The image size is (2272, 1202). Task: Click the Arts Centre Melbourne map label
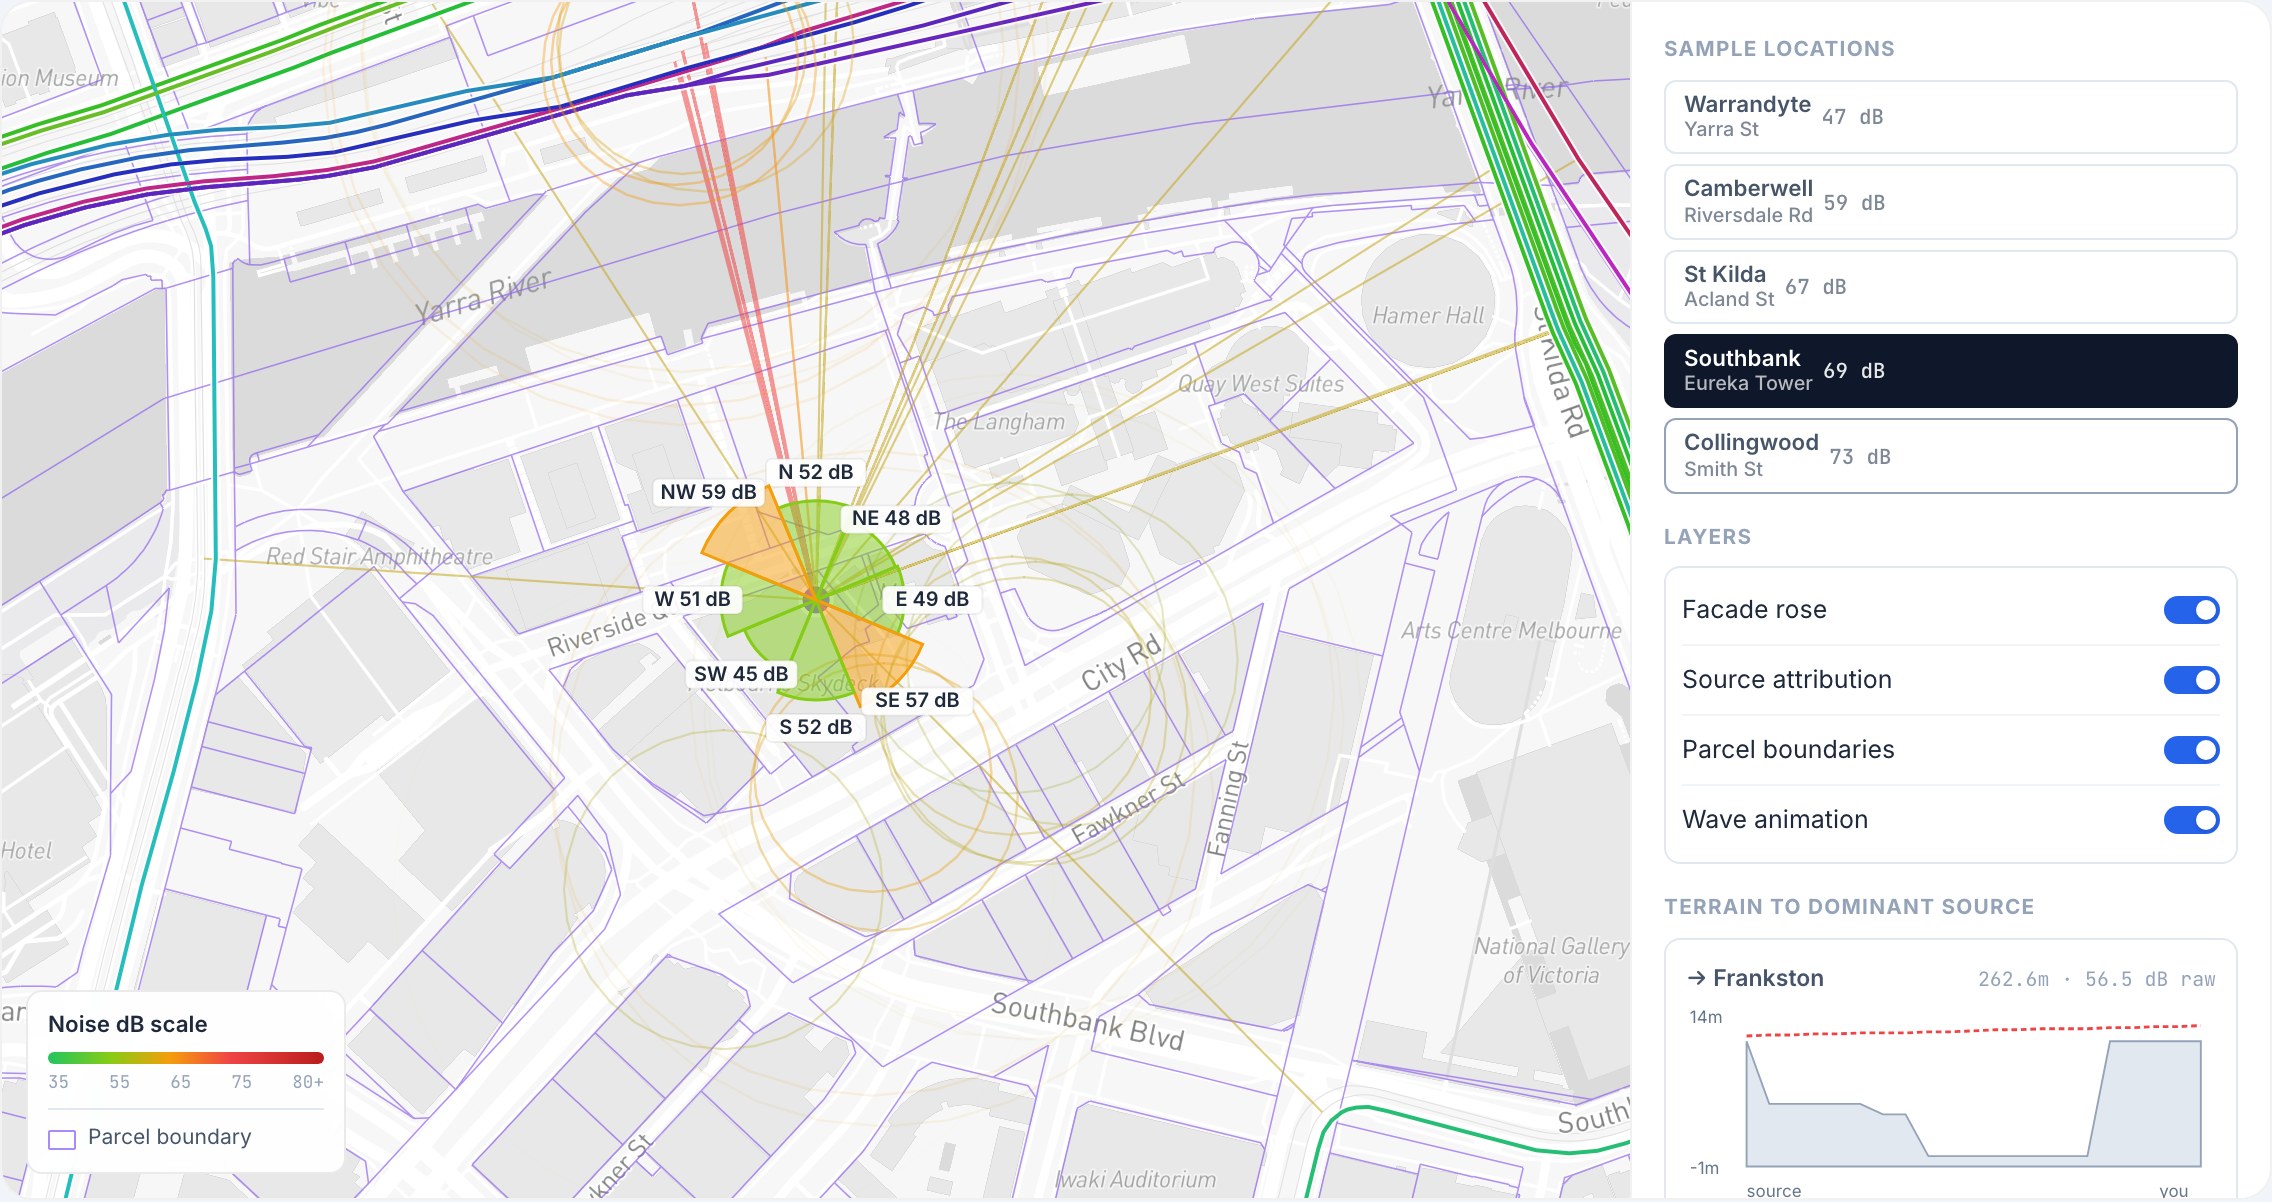tap(1511, 630)
